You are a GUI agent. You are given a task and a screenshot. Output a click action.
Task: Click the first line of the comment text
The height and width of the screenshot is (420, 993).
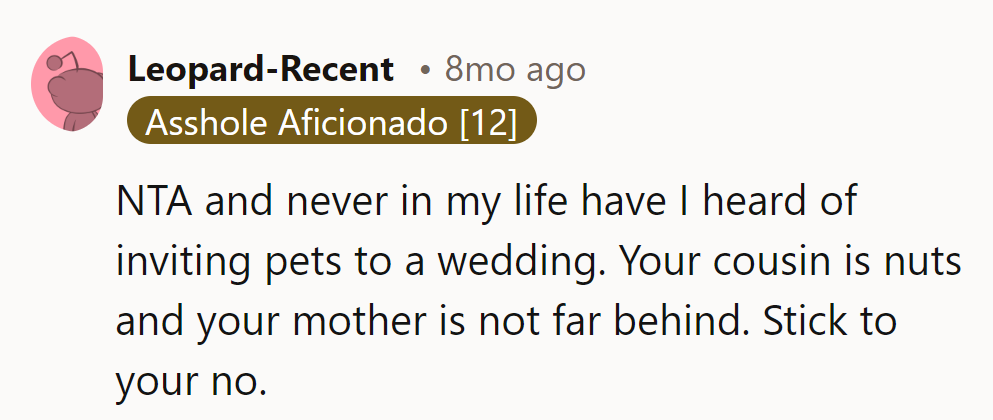tap(486, 203)
